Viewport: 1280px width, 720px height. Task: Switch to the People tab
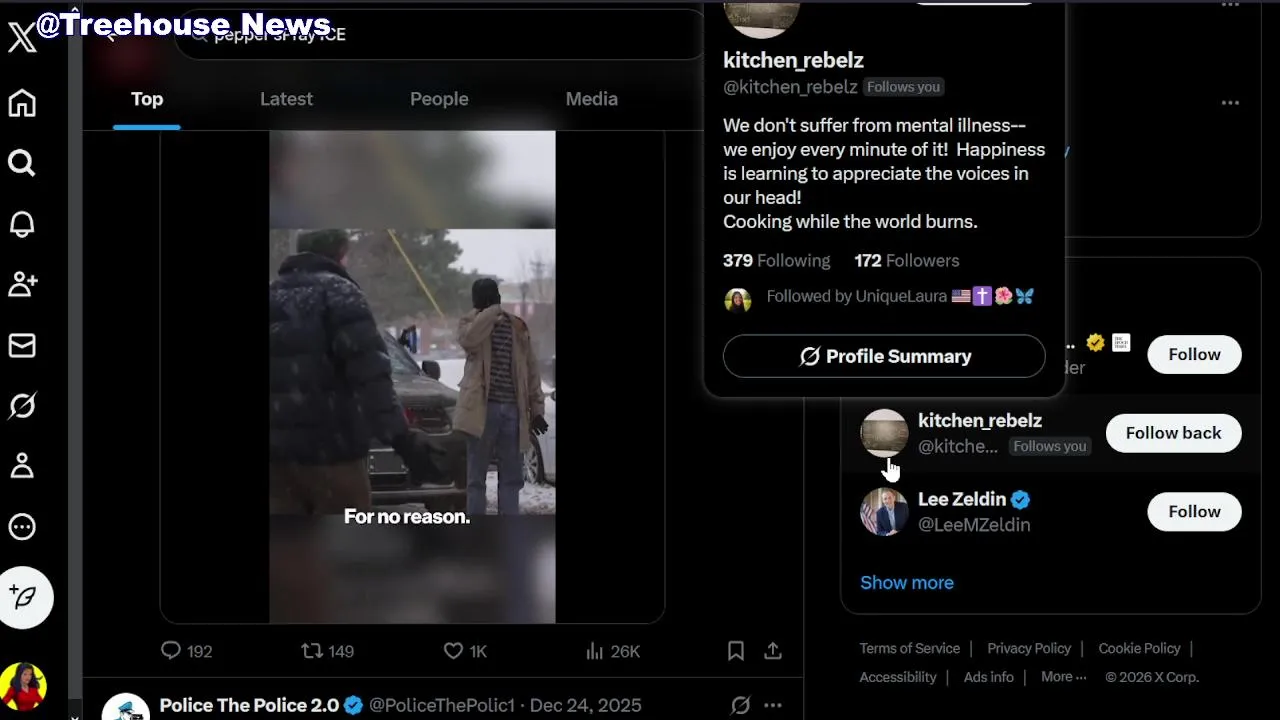439,99
